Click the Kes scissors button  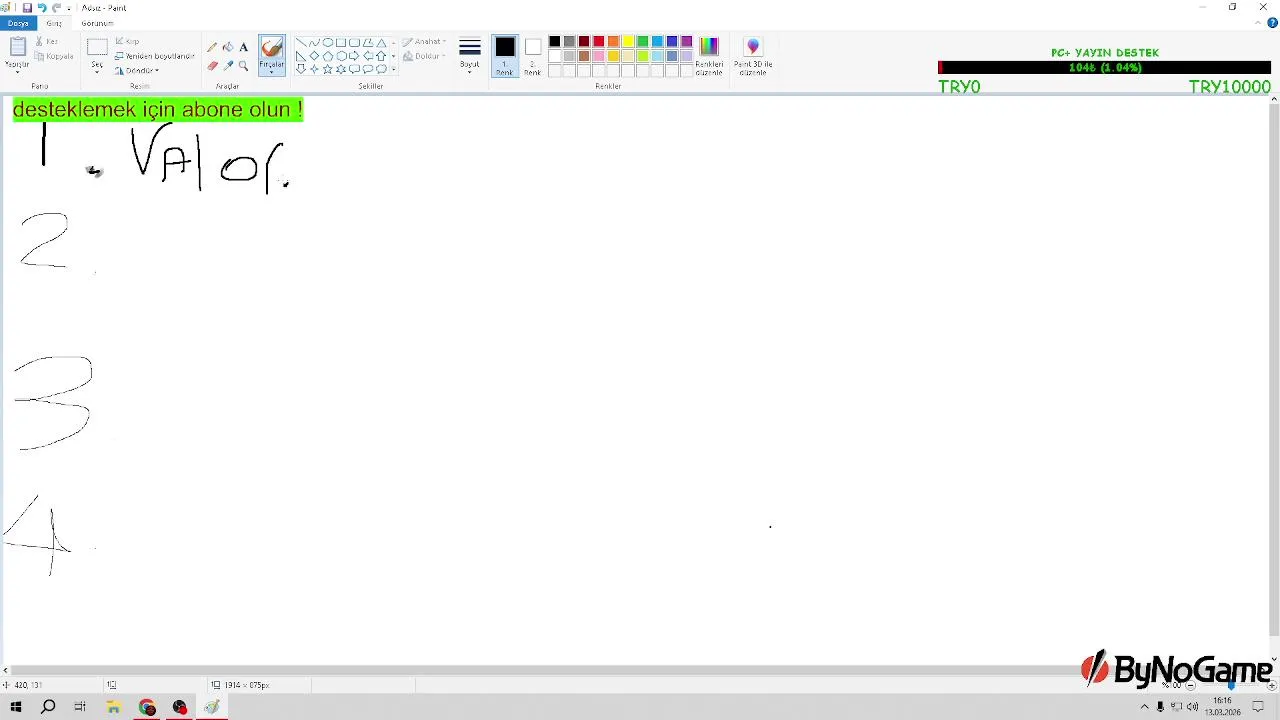[x=47, y=42]
